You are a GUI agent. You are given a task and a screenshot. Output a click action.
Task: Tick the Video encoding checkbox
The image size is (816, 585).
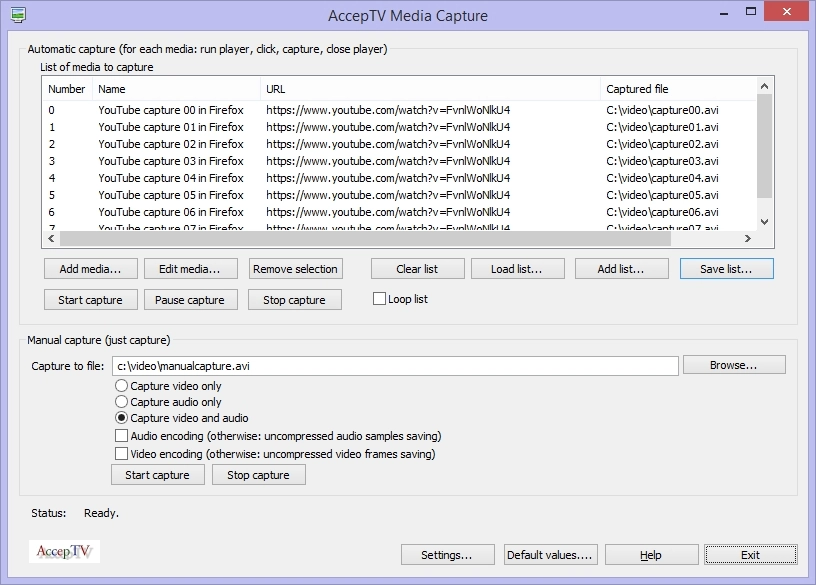pyautogui.click(x=122, y=454)
